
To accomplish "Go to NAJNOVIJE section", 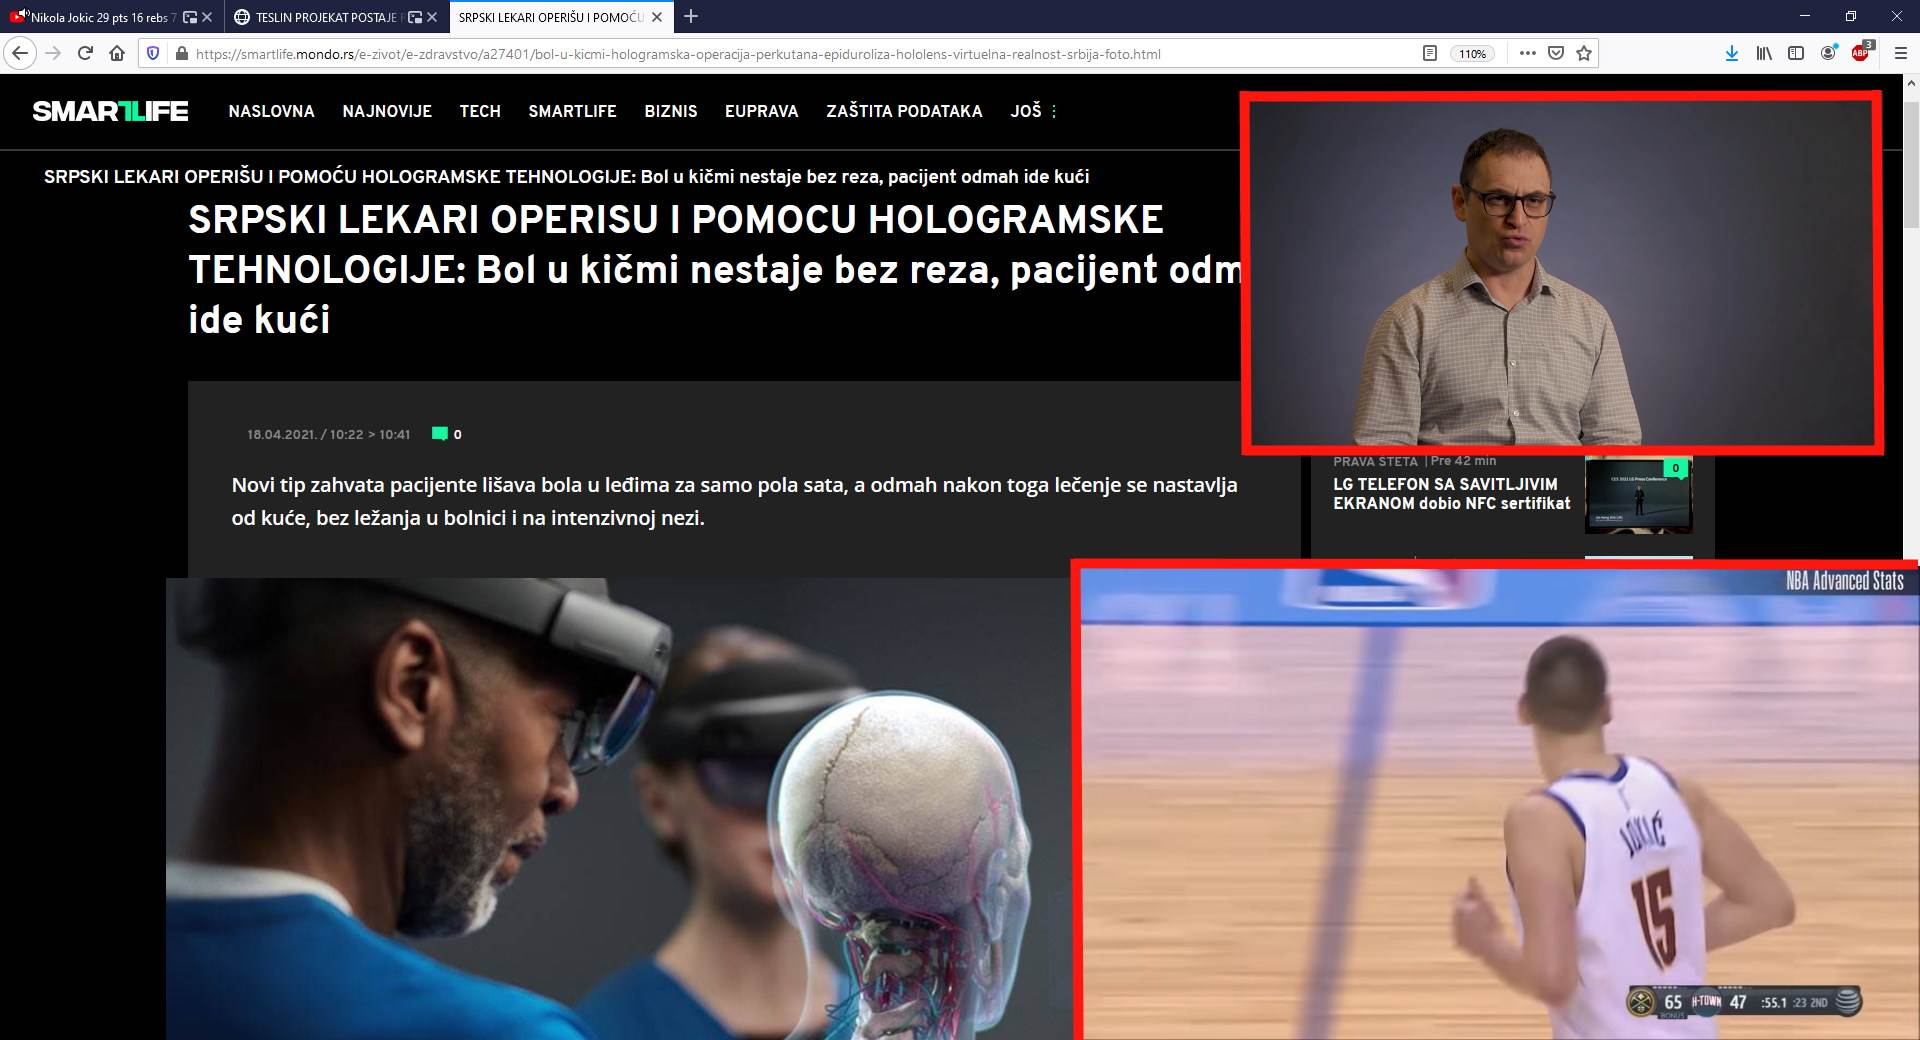I will coord(387,111).
